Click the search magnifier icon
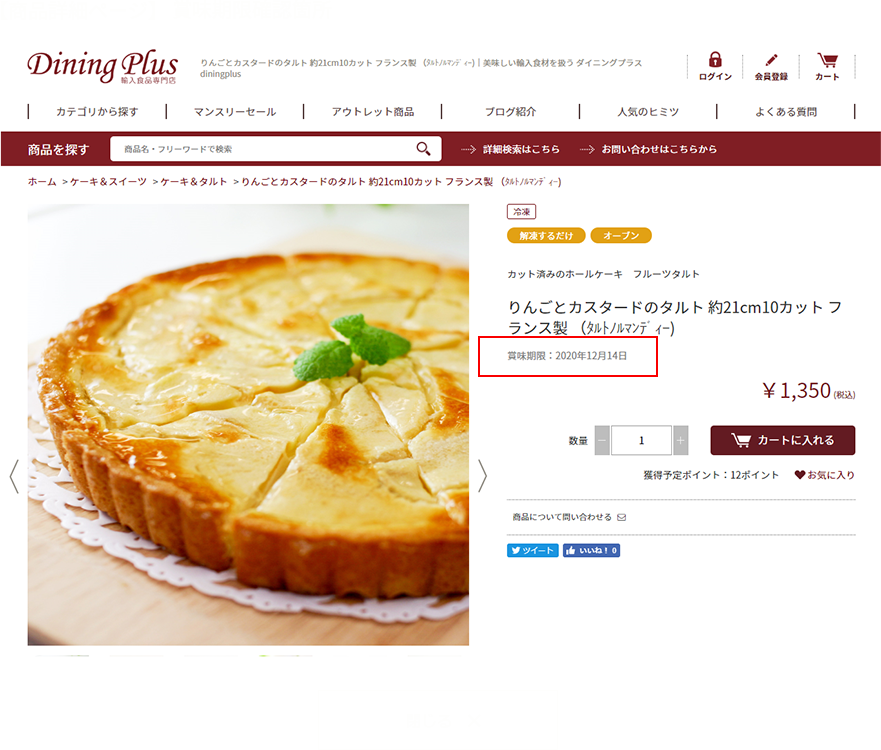The image size is (881, 750). (x=423, y=149)
